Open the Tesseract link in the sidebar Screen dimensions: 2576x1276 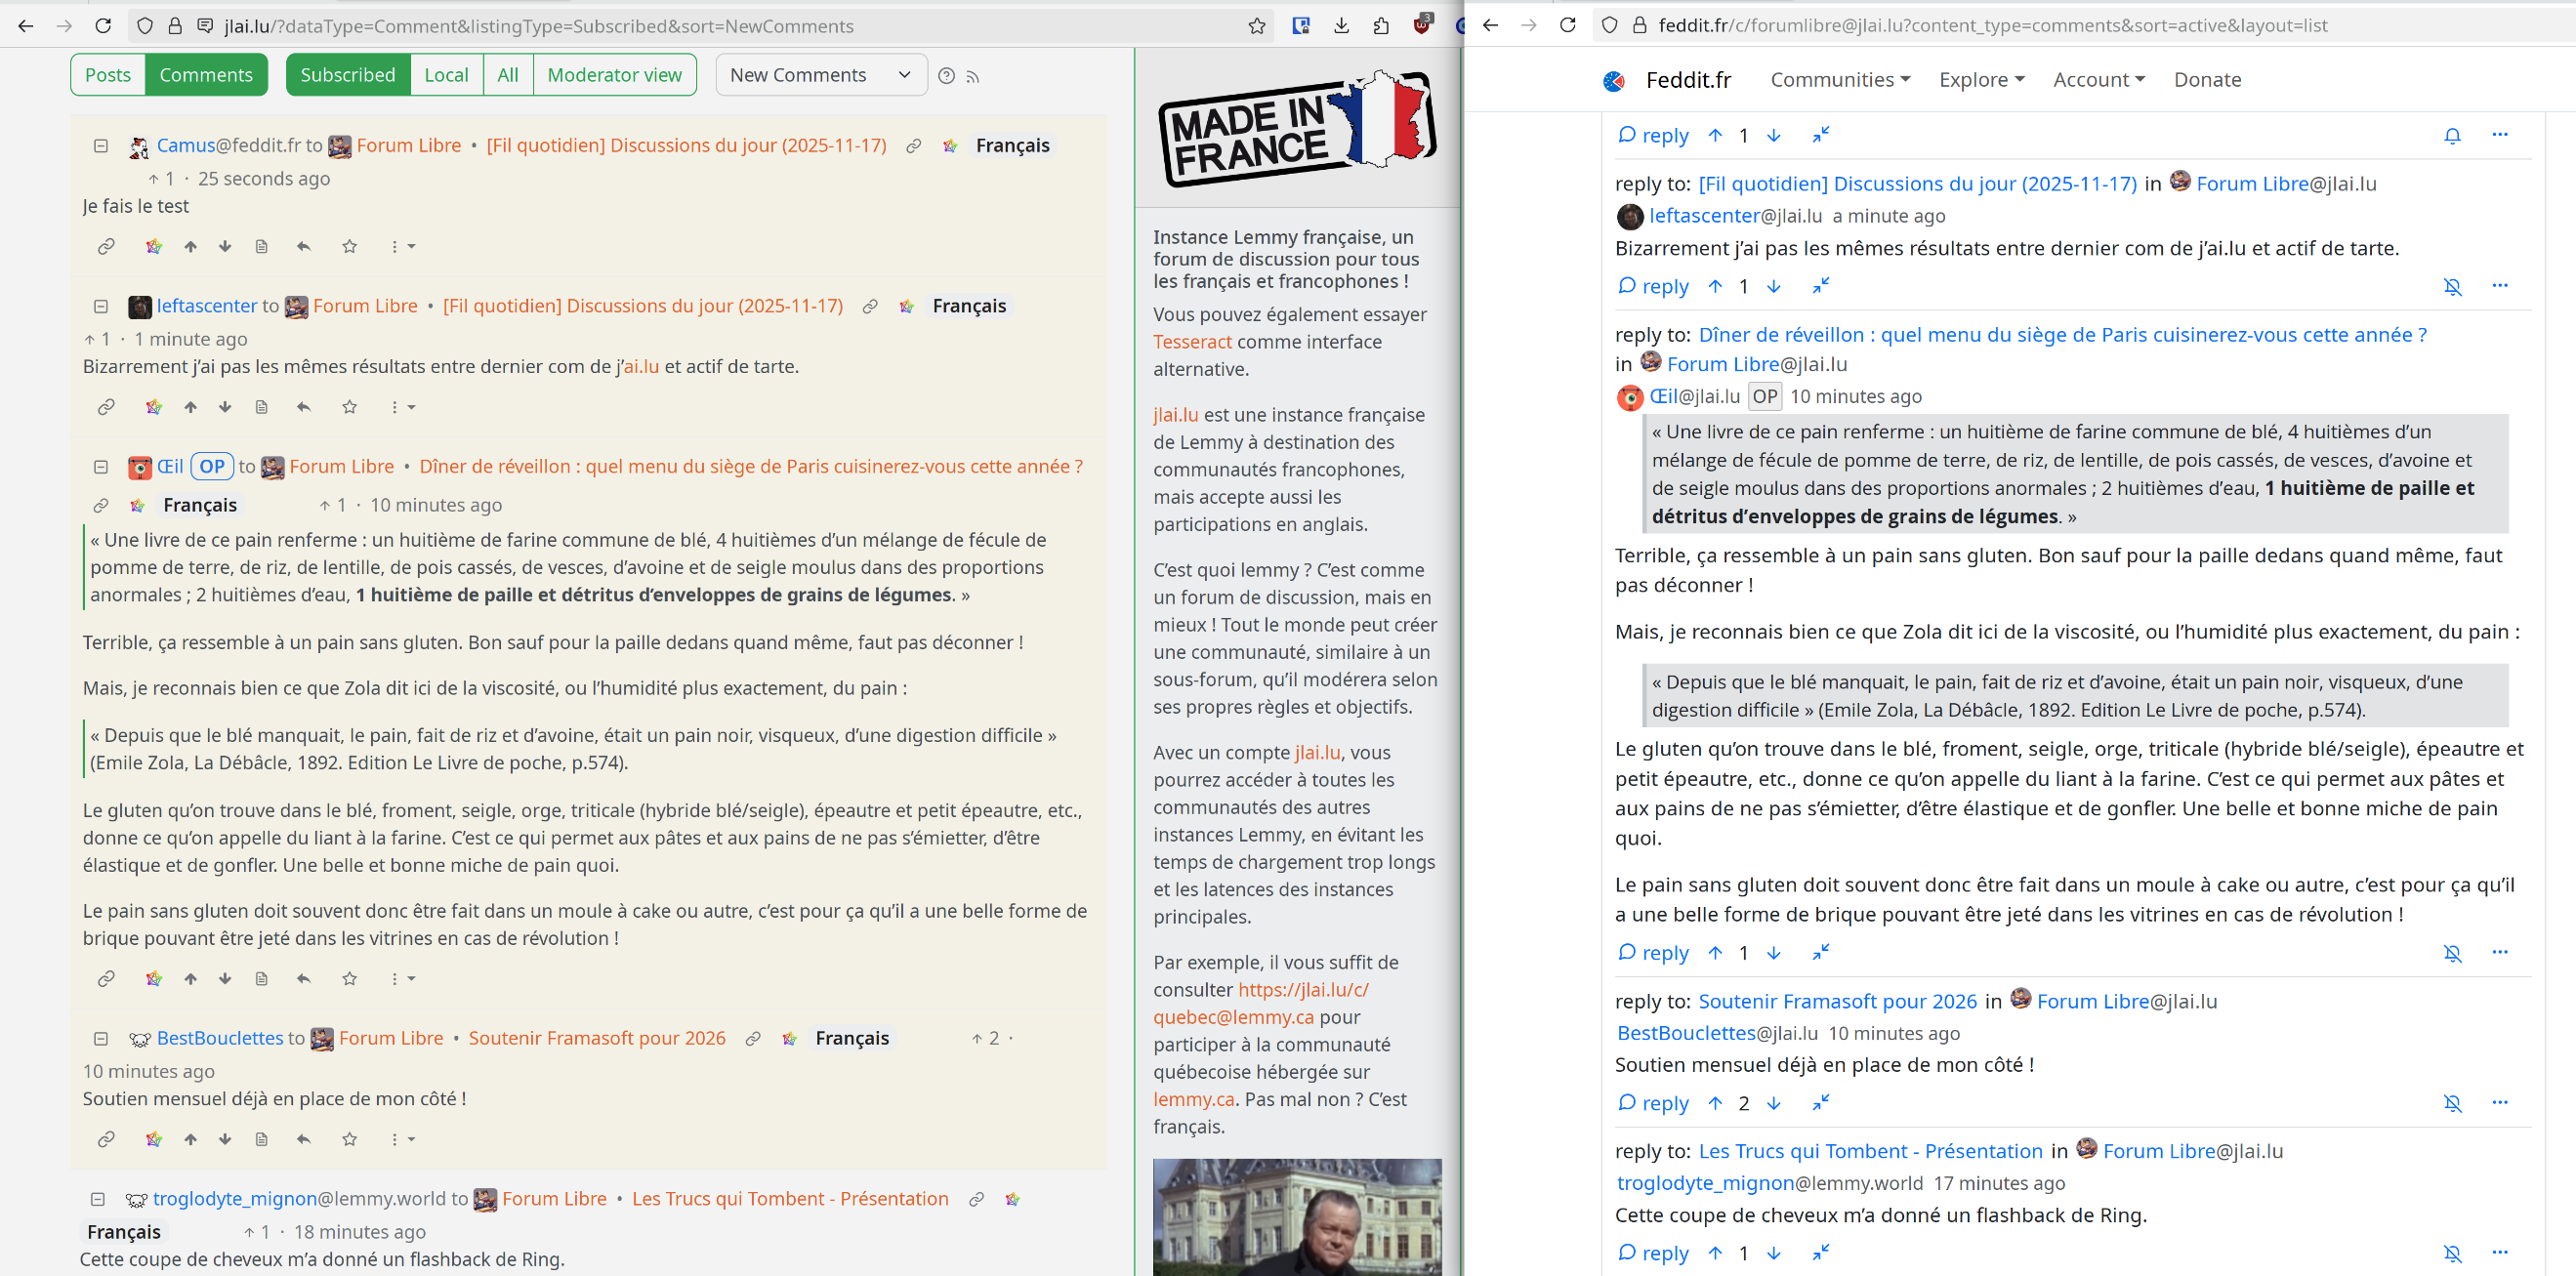click(1192, 342)
